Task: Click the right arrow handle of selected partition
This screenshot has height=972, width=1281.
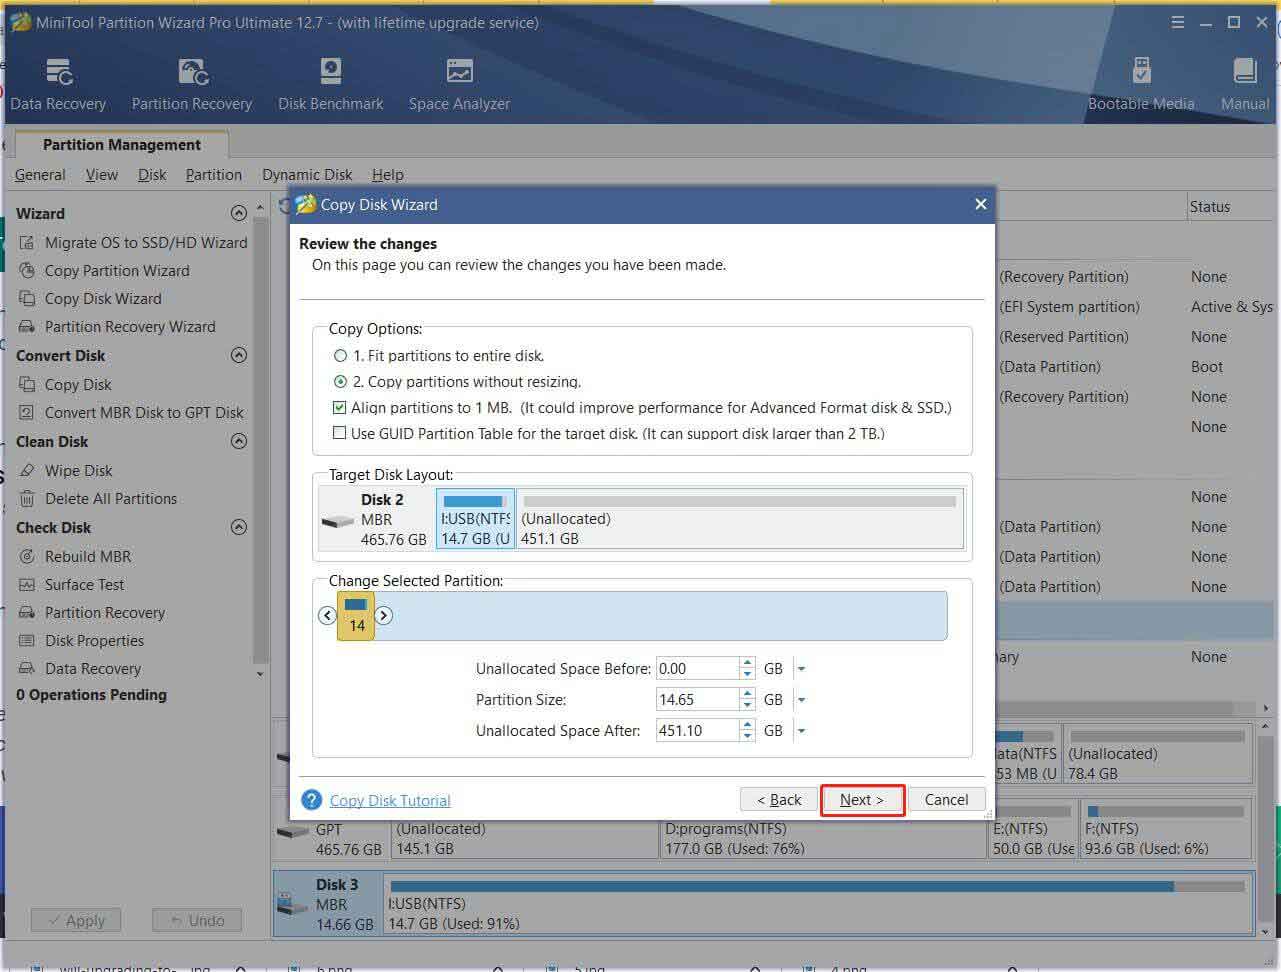Action: [x=383, y=615]
